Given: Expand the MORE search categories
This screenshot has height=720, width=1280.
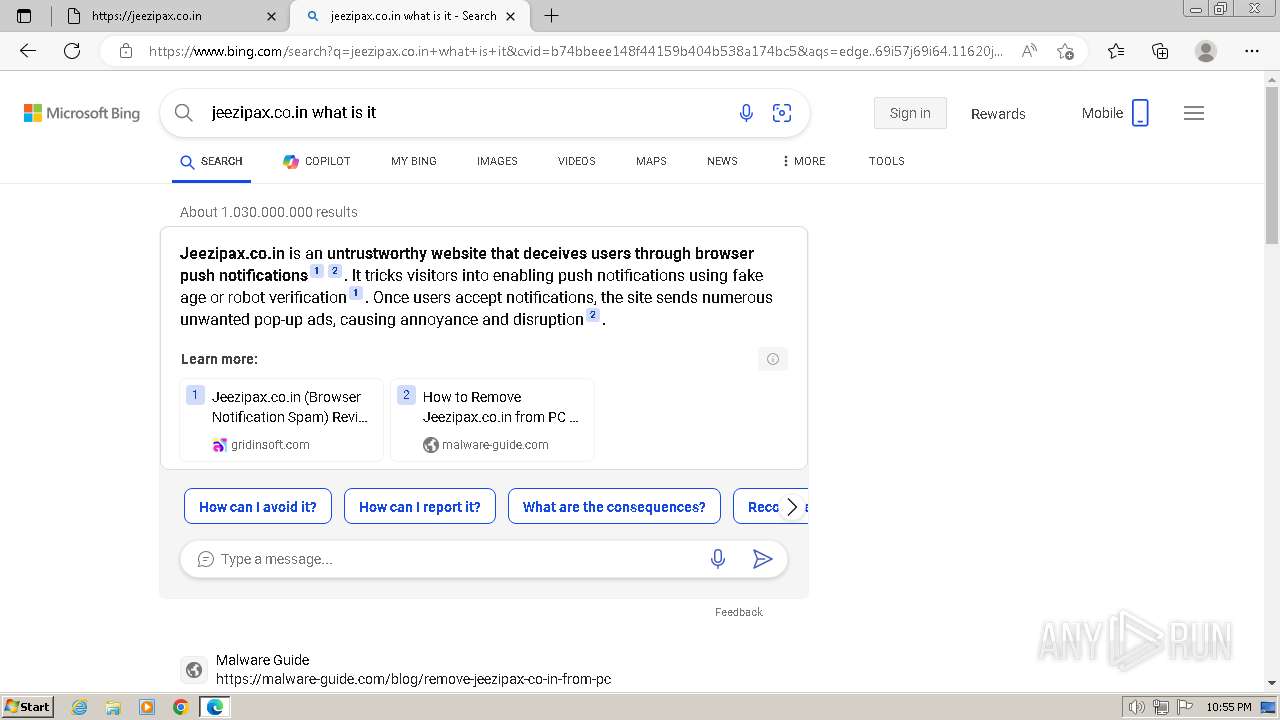Looking at the screenshot, I should 804,161.
